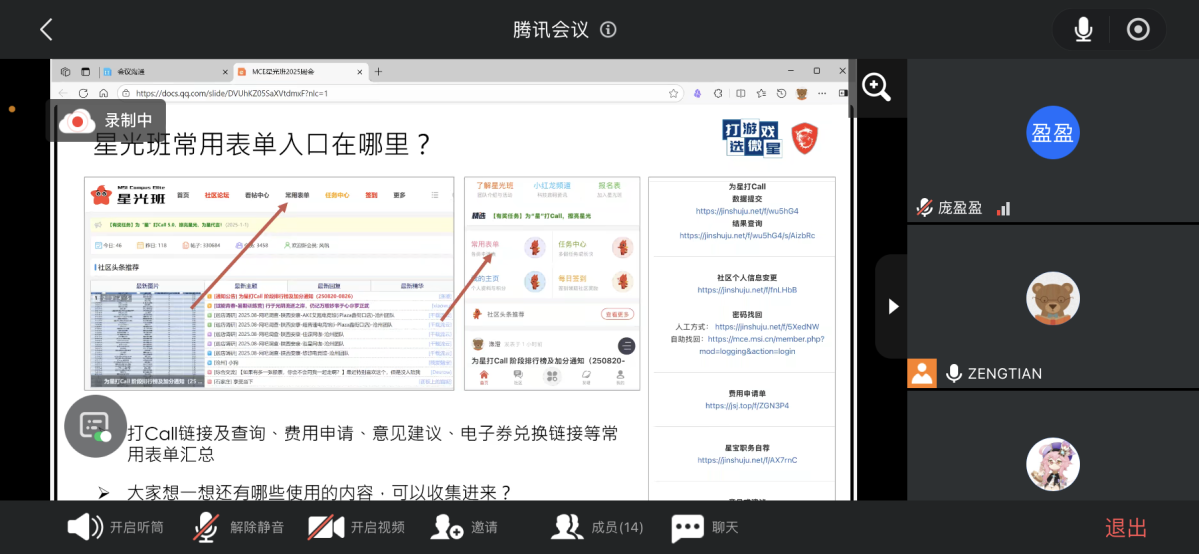Open the 邀请 invite option
The width and height of the screenshot is (1199, 554).
pos(464,527)
